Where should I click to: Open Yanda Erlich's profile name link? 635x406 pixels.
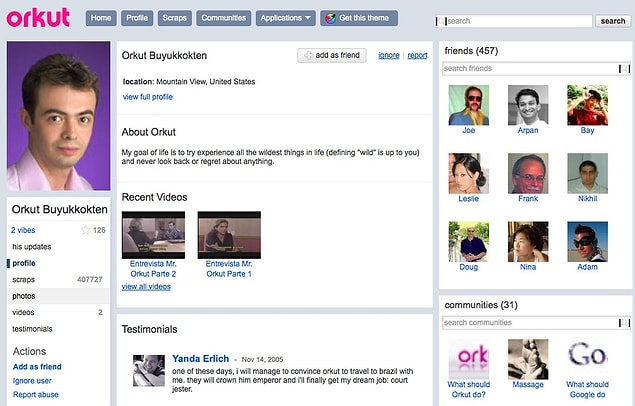click(x=200, y=359)
